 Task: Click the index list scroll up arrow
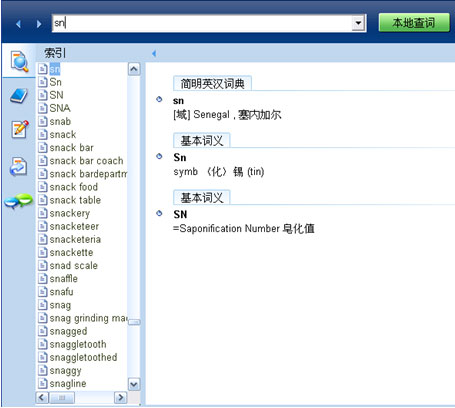pyautogui.click(x=134, y=69)
